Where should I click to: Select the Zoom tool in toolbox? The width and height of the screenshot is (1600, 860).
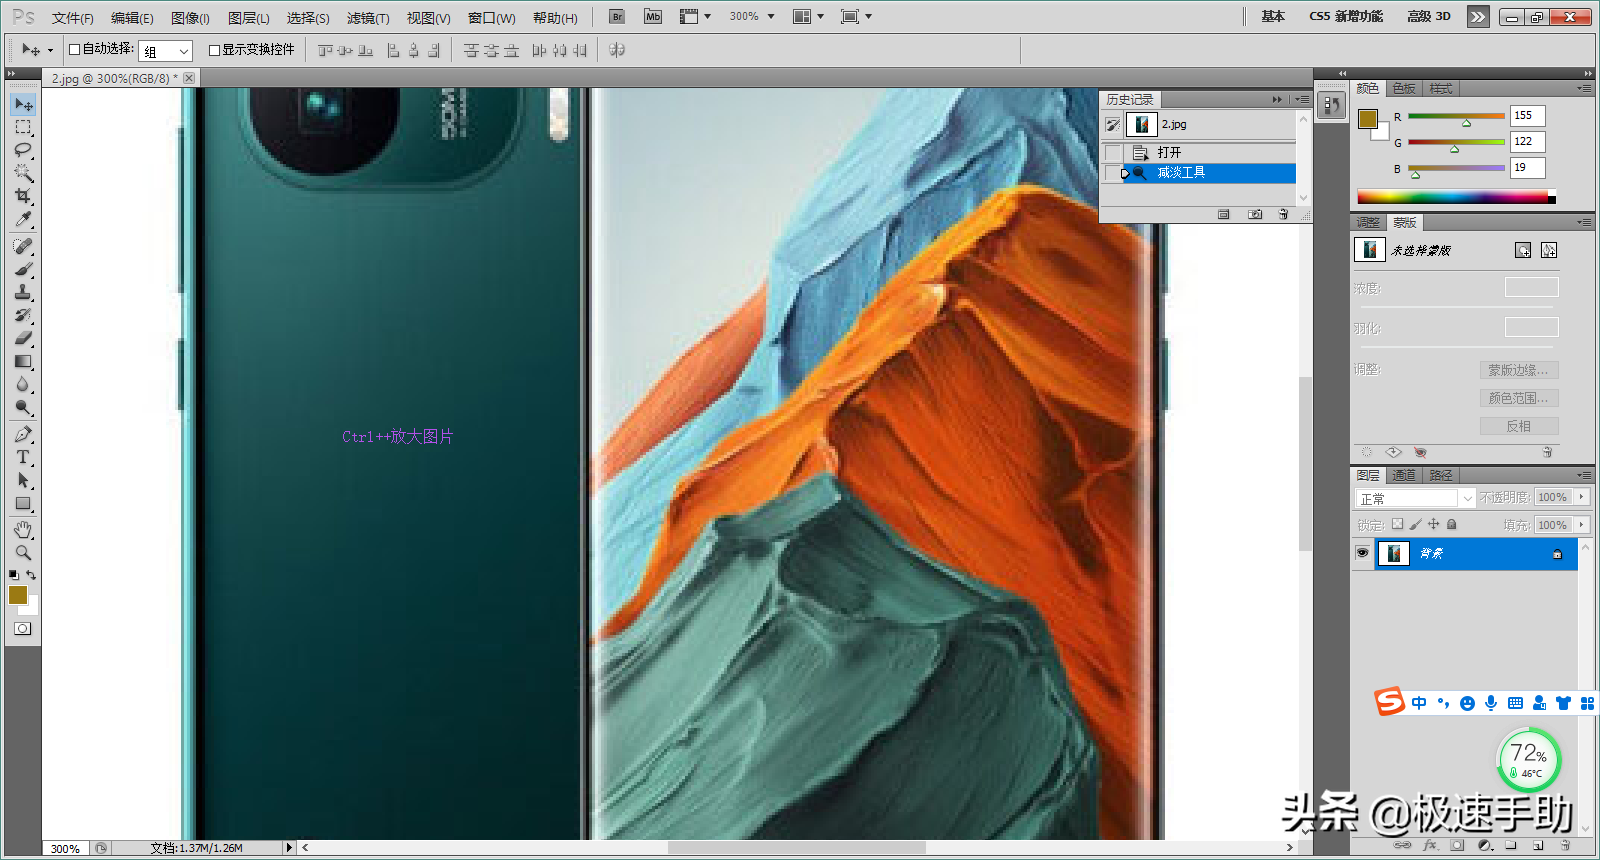point(23,552)
